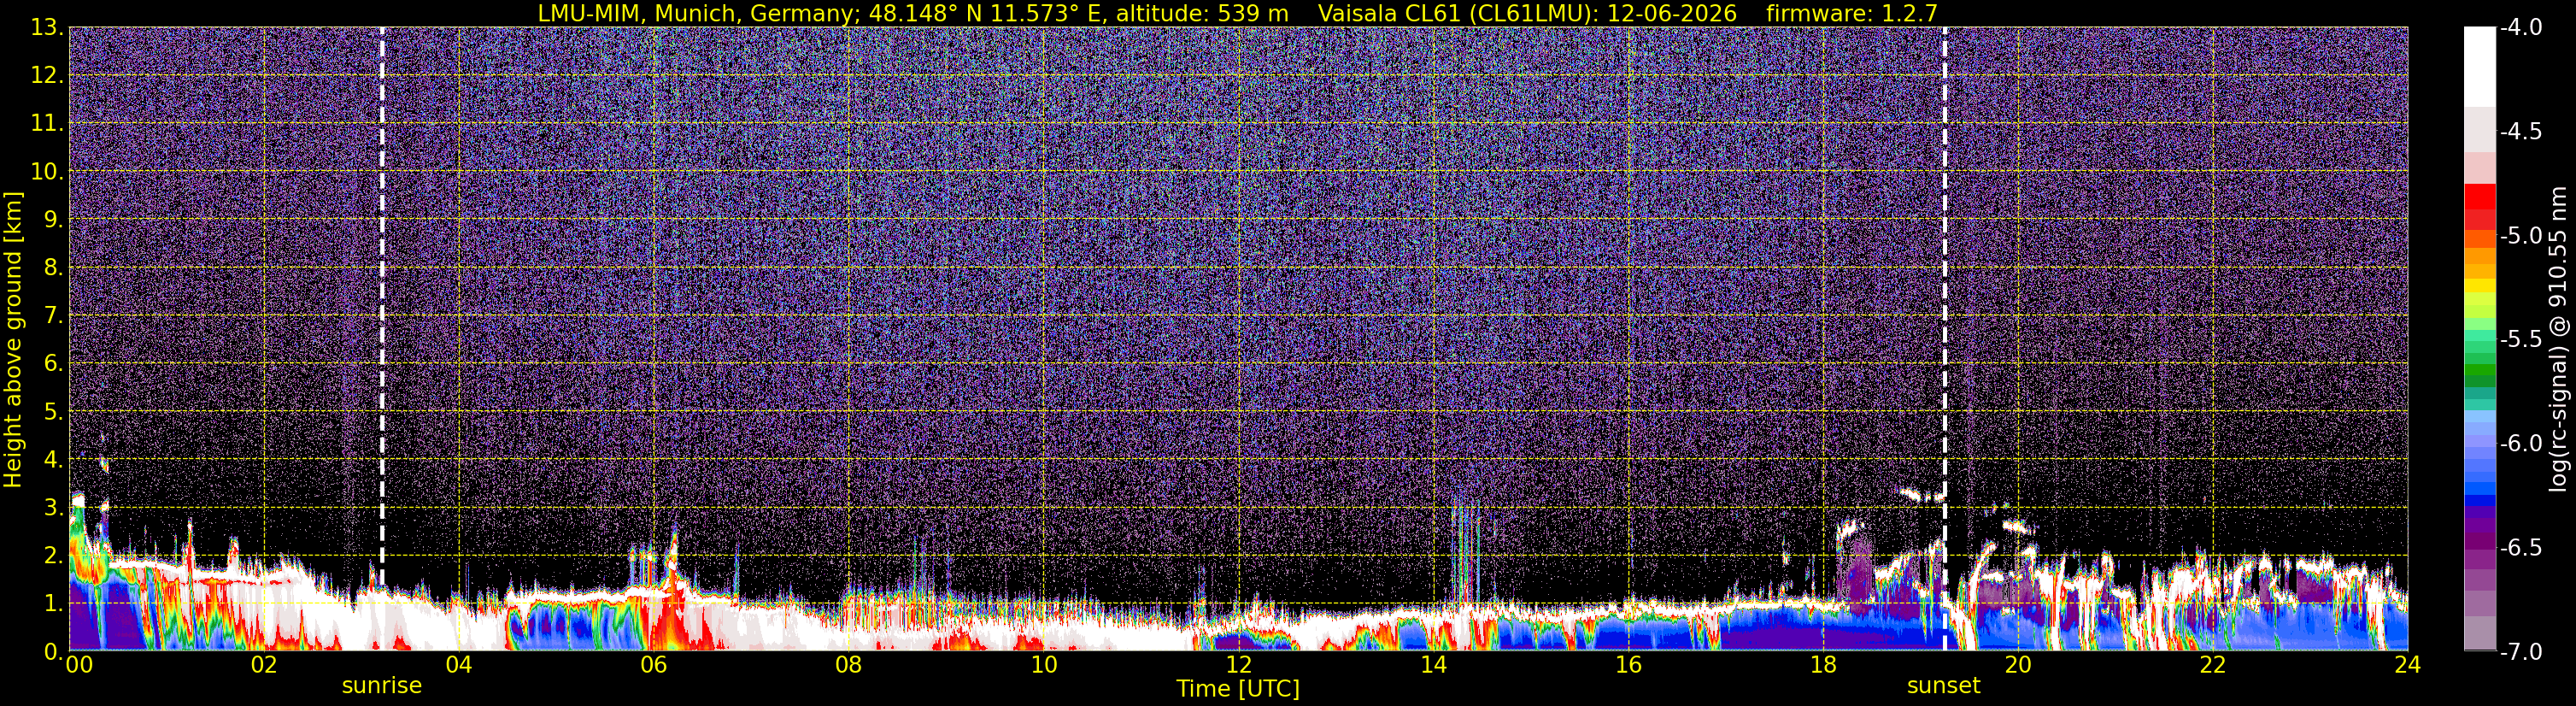Click the '2.' height axis tick label

coord(52,555)
